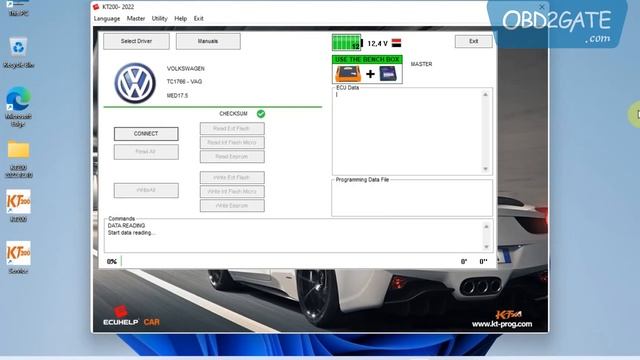Click the Volkswagen logo
The image size is (640, 360).
point(135,83)
